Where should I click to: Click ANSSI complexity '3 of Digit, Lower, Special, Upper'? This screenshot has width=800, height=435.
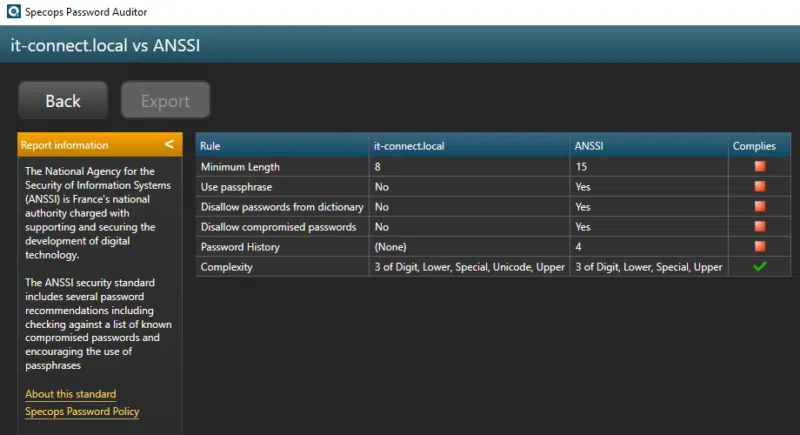[649, 267]
